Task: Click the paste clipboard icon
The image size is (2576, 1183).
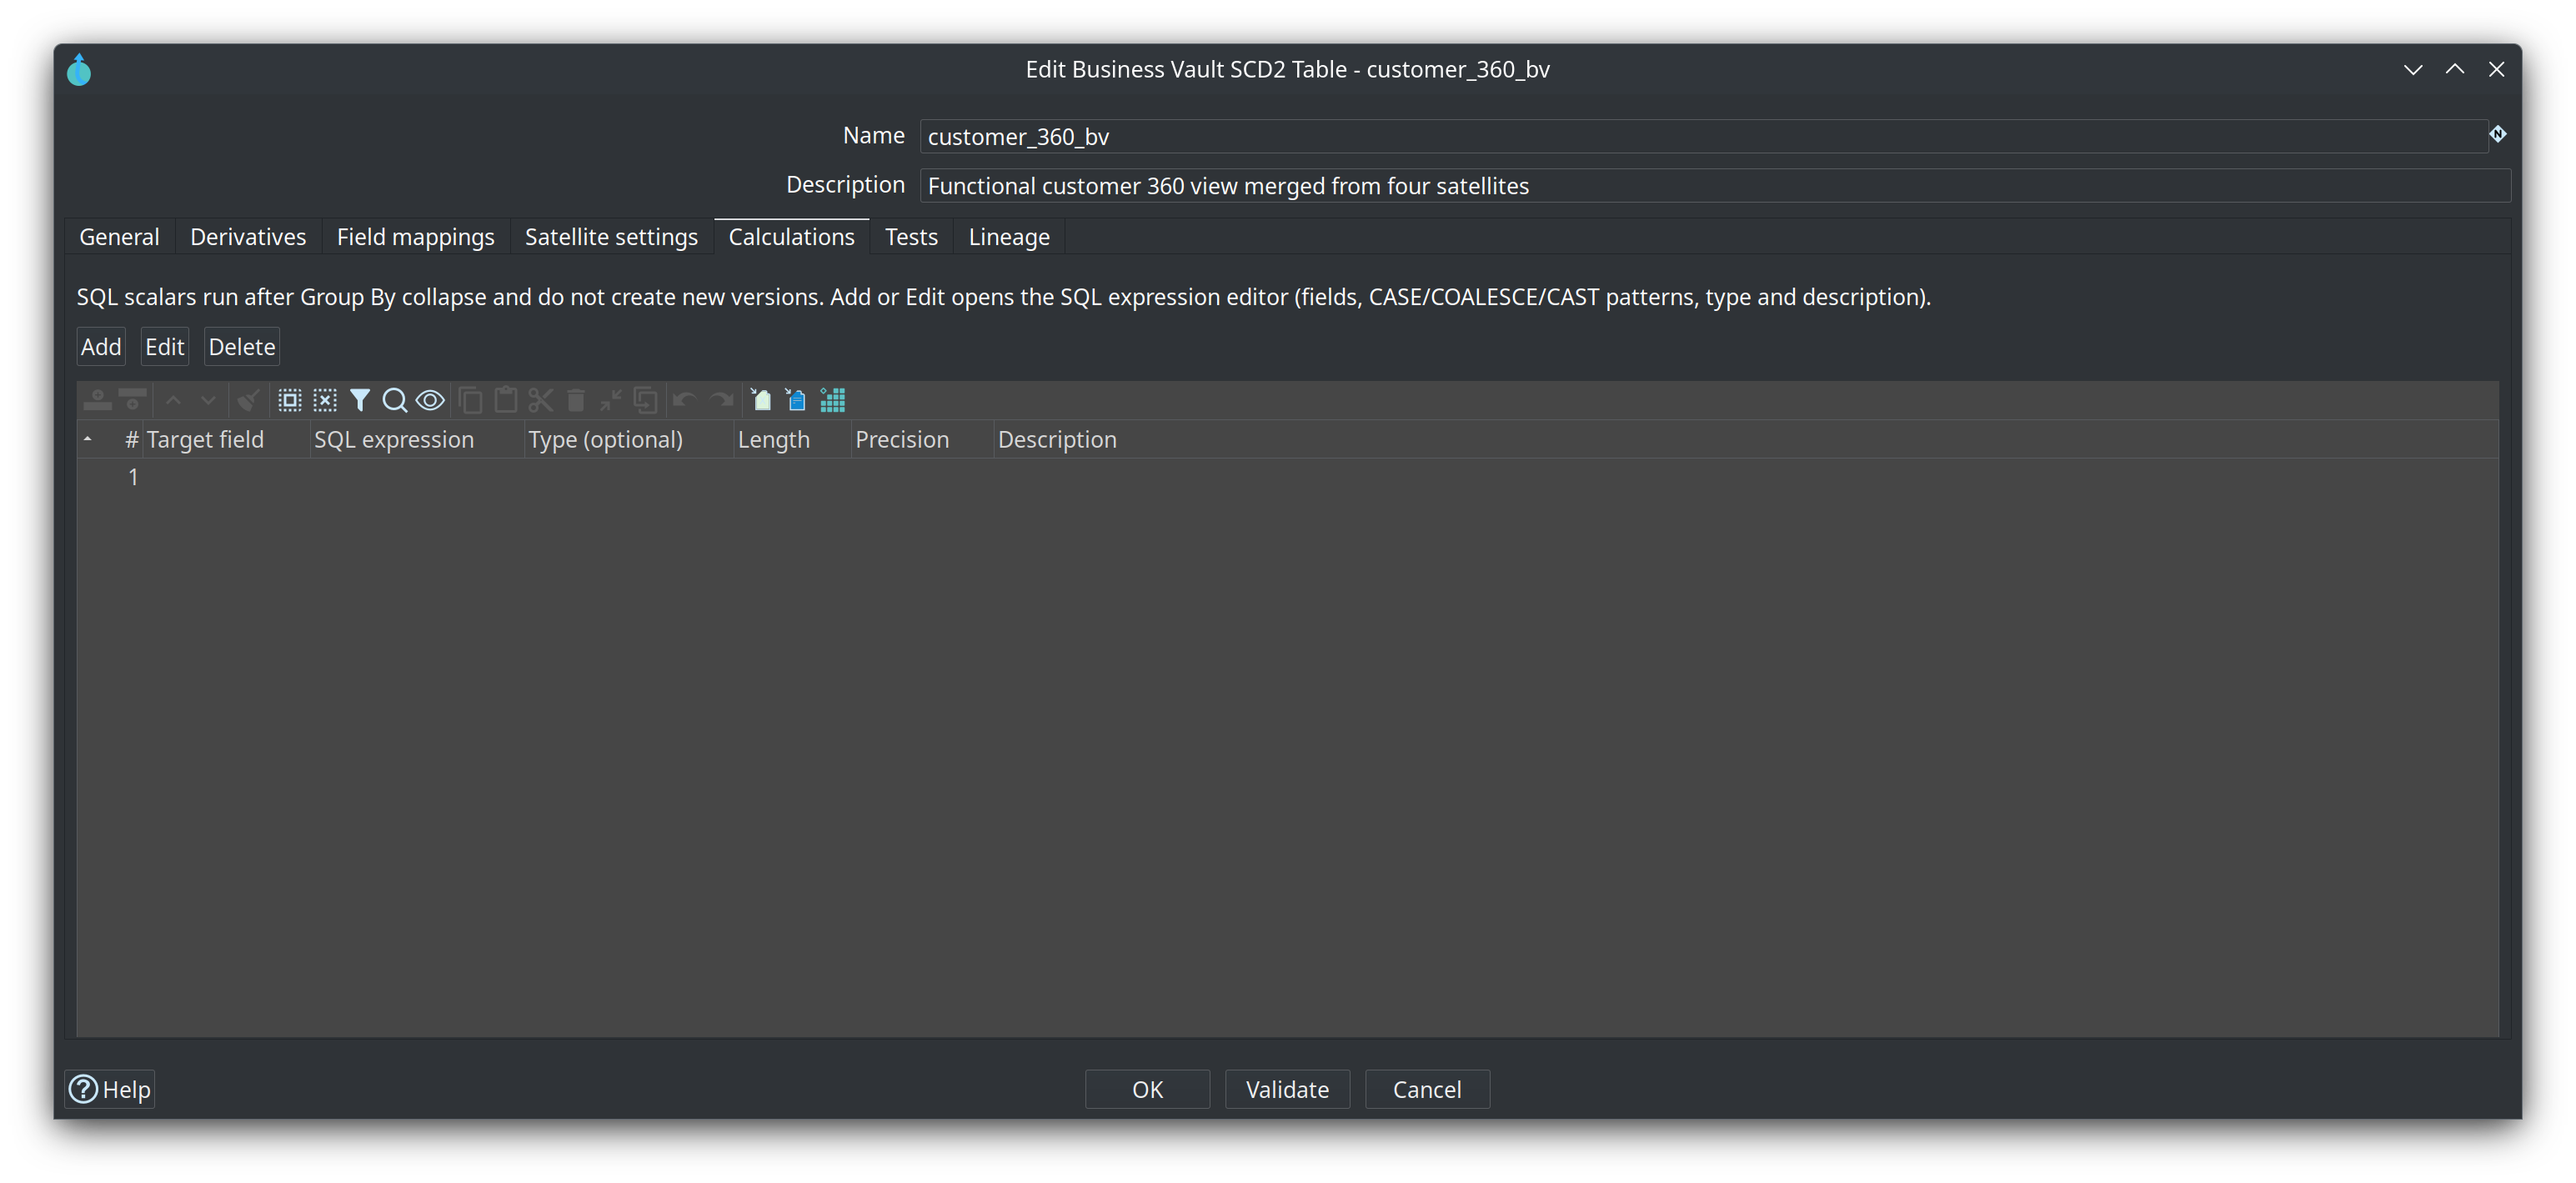Action: pyautogui.click(x=506, y=401)
